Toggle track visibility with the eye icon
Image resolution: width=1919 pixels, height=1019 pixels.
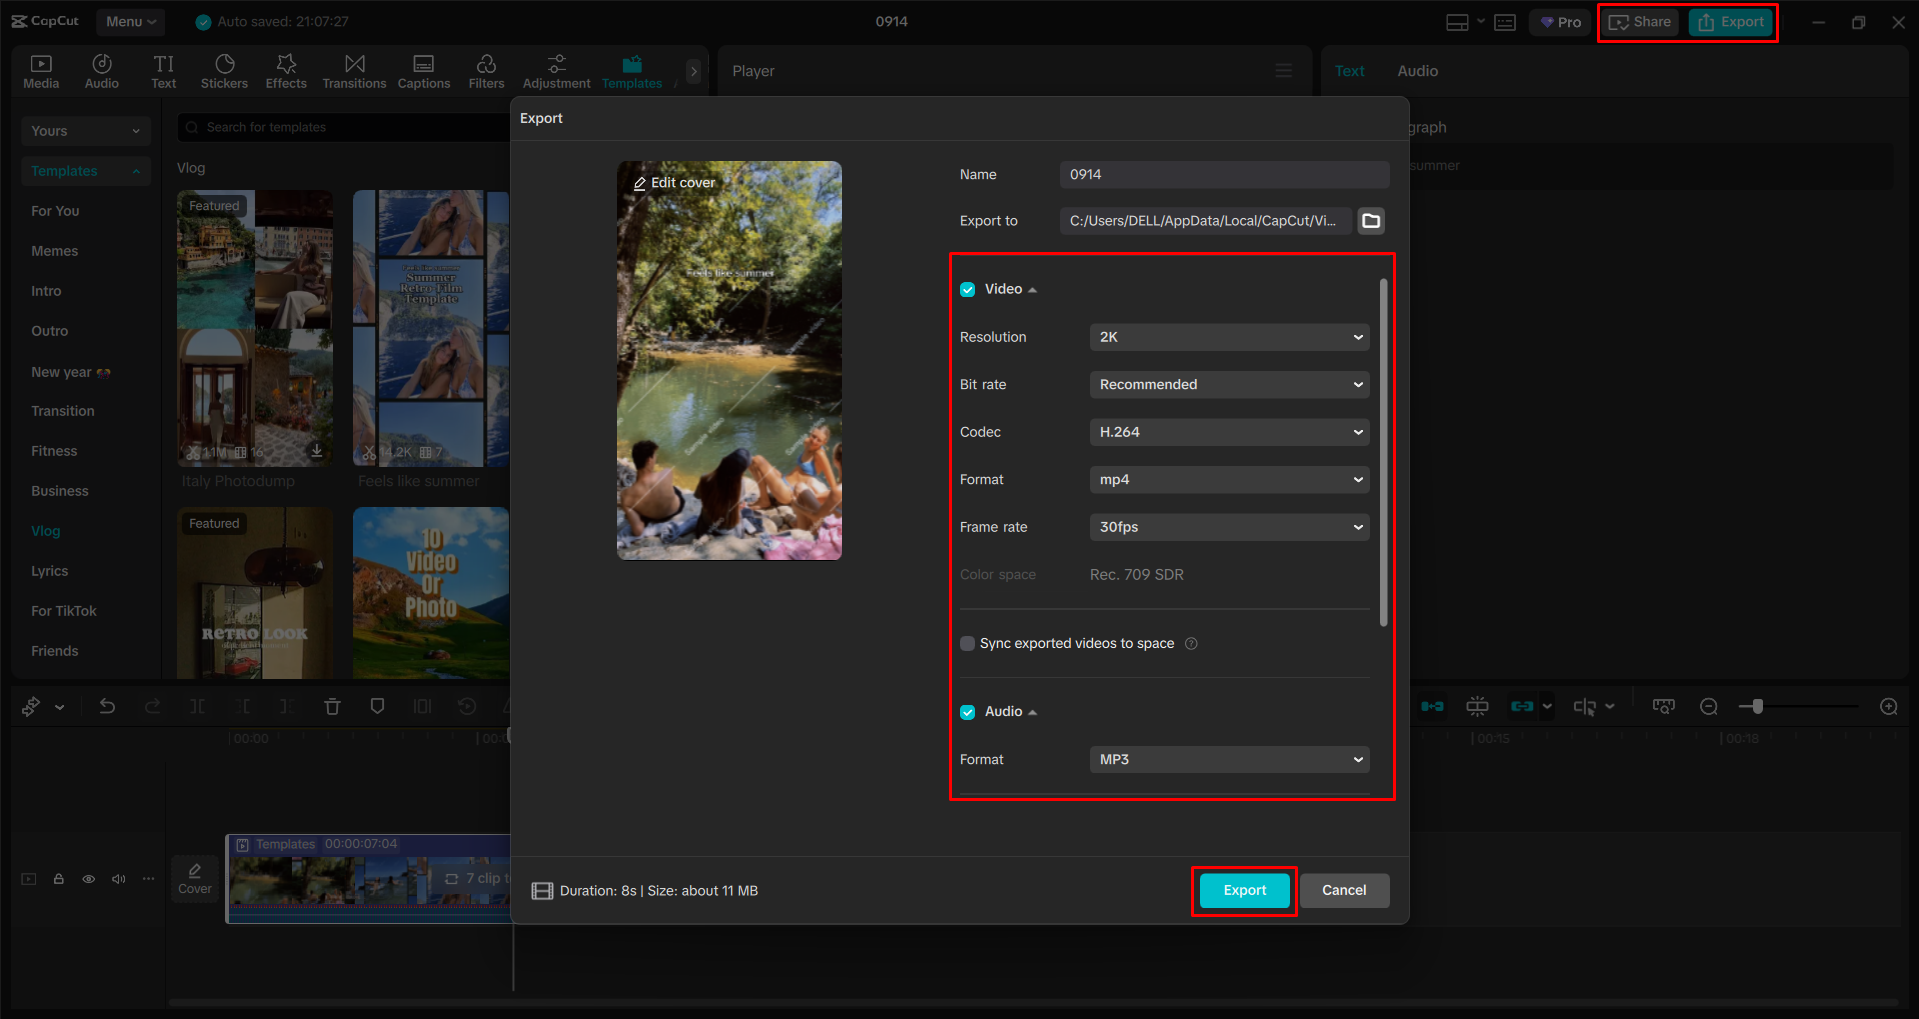point(88,878)
